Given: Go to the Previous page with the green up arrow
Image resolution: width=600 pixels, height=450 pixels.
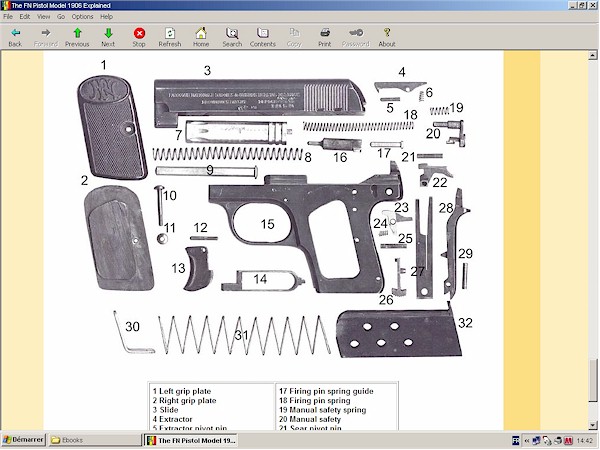Looking at the screenshot, I should coord(77,33).
